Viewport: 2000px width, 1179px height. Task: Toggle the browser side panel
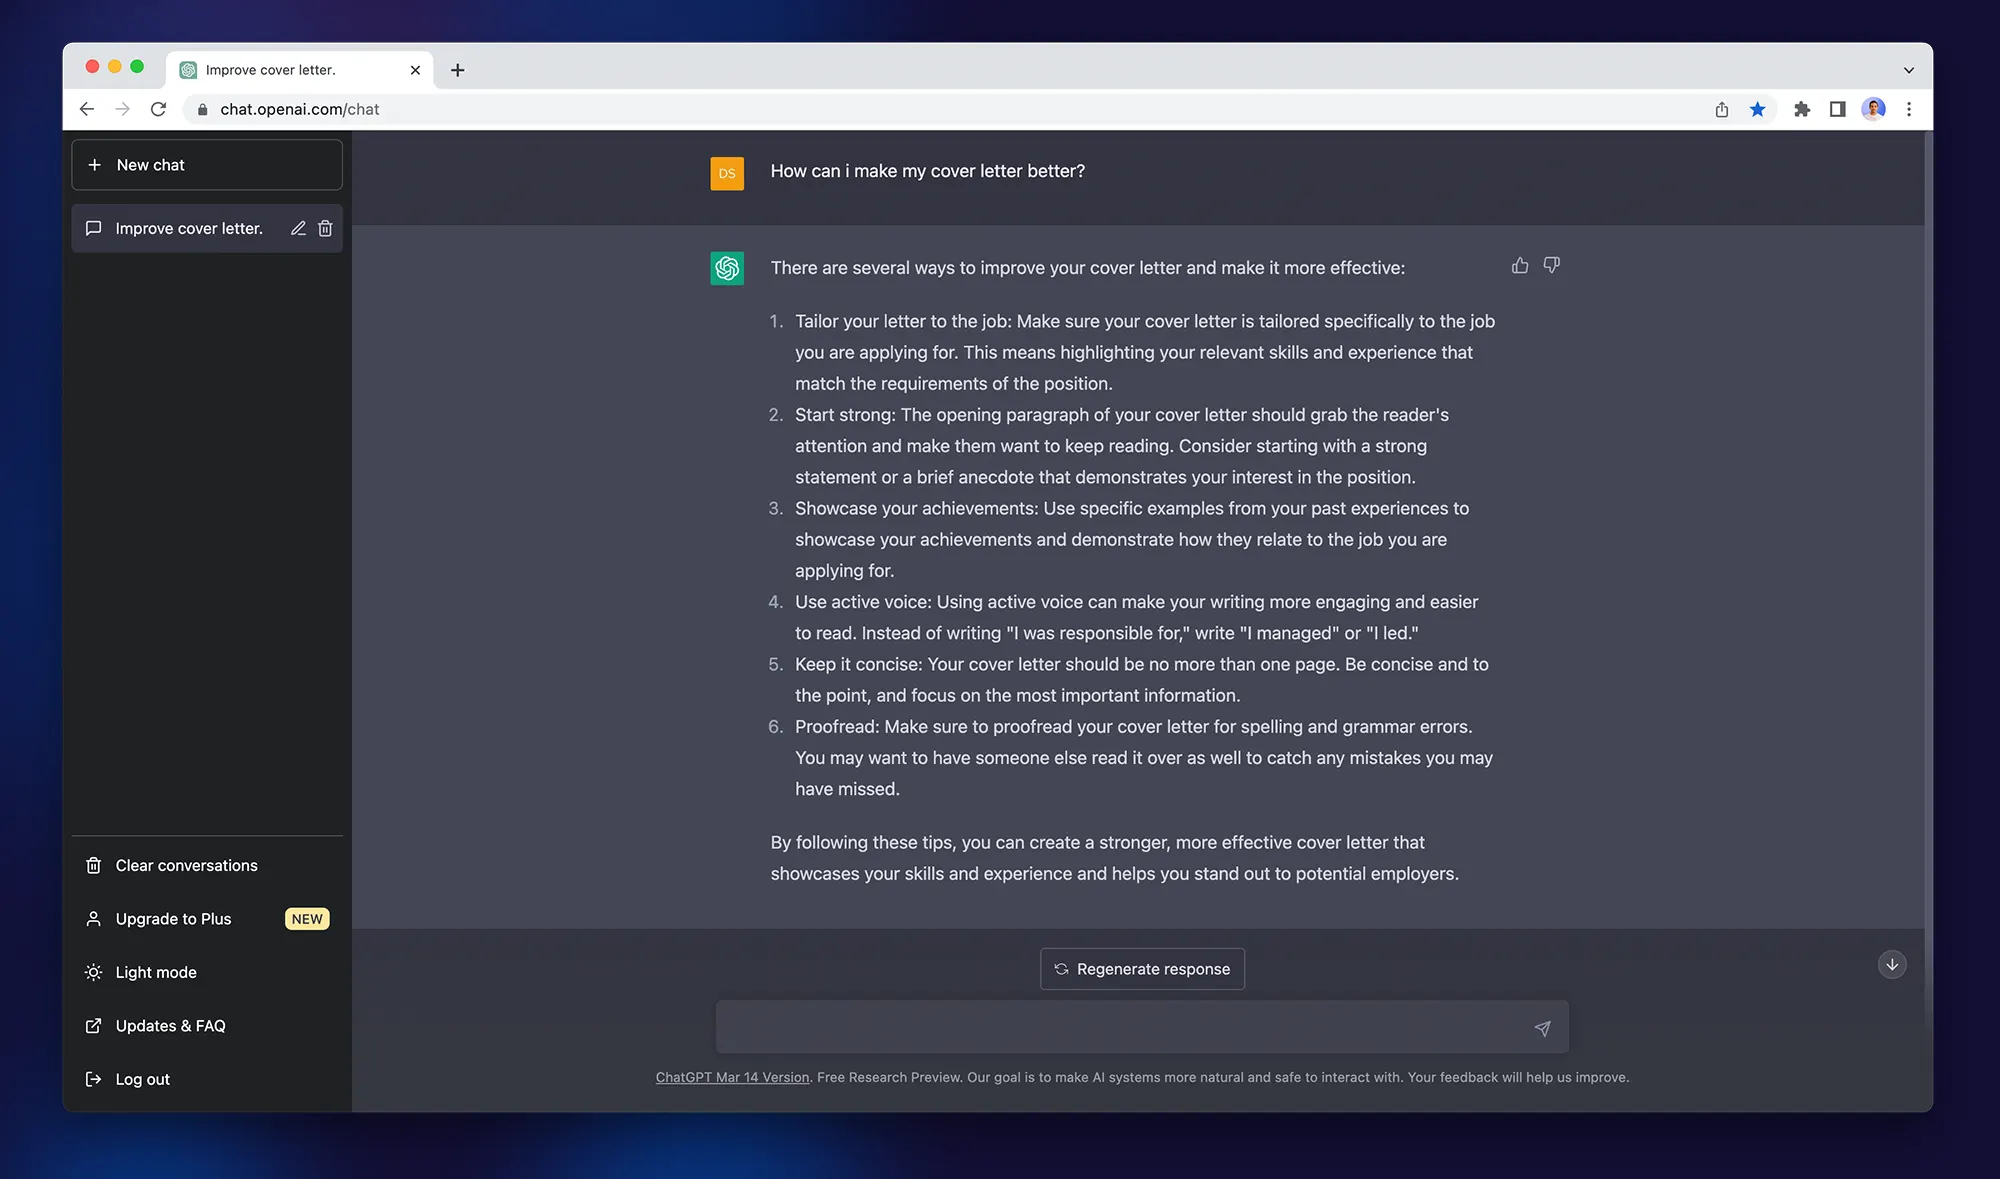tap(1837, 109)
